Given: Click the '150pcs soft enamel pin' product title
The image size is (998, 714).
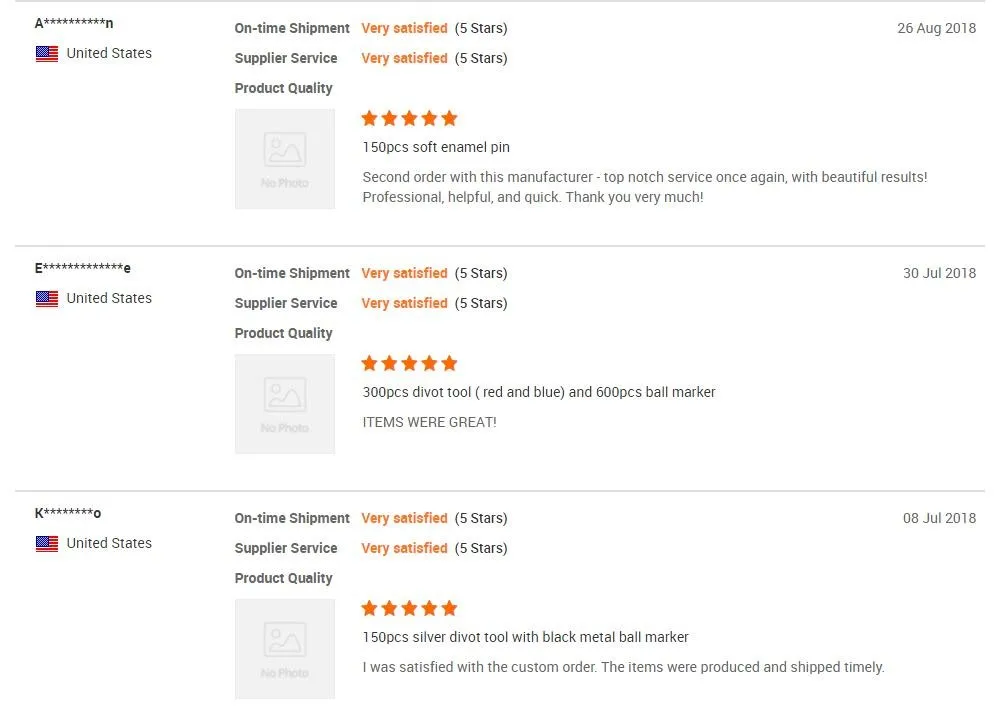Looking at the screenshot, I should (x=436, y=148).
